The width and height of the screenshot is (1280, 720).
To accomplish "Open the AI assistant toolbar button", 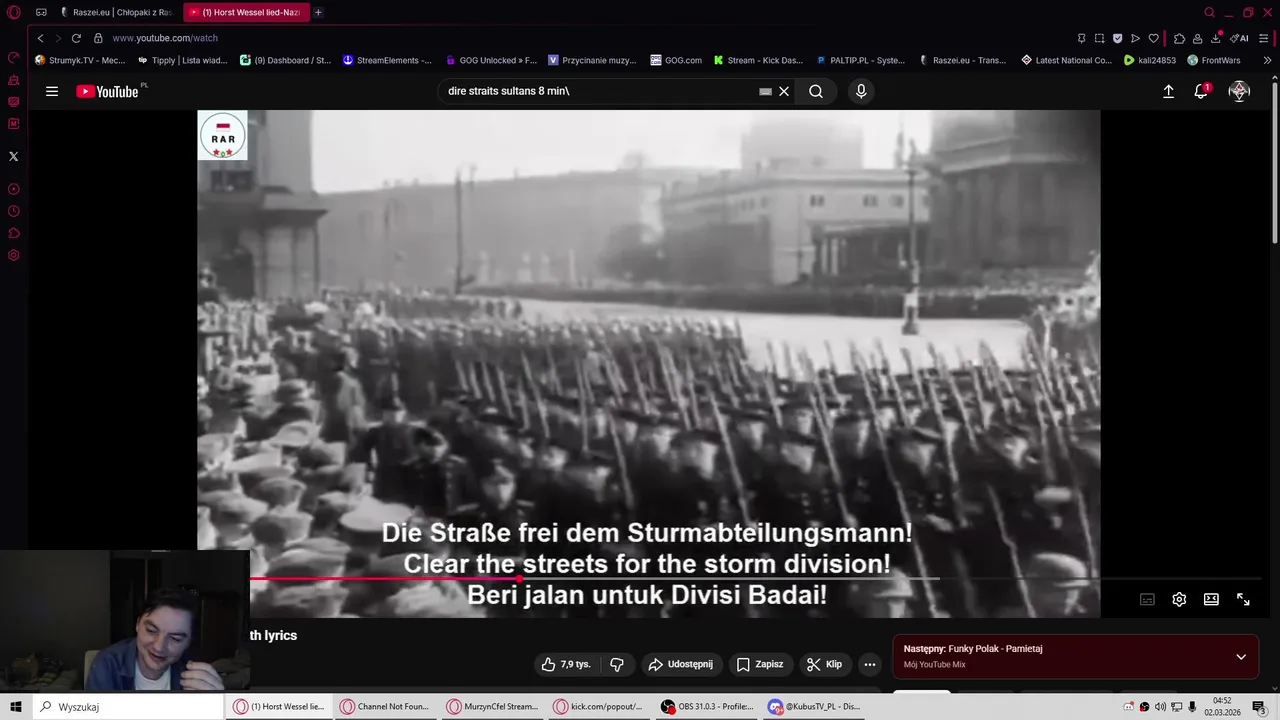I will pos(1240,38).
